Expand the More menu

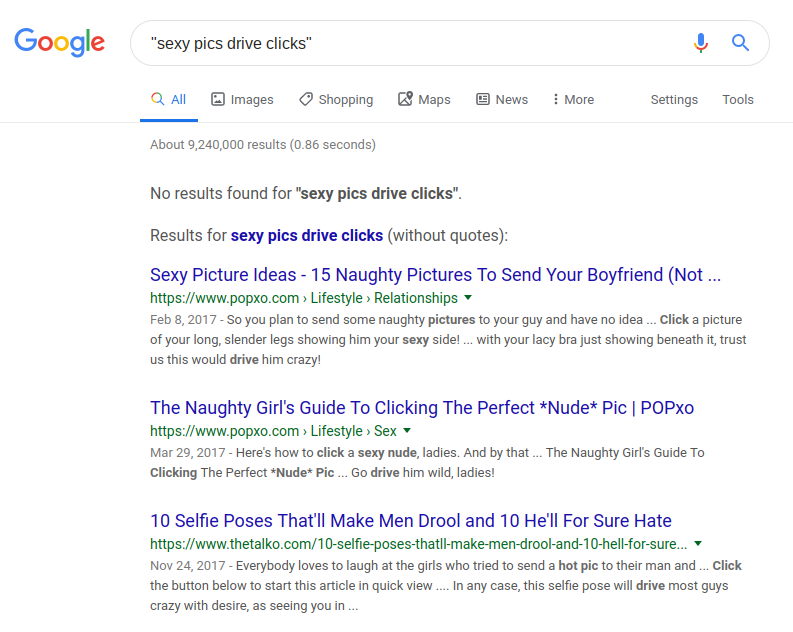[574, 100]
